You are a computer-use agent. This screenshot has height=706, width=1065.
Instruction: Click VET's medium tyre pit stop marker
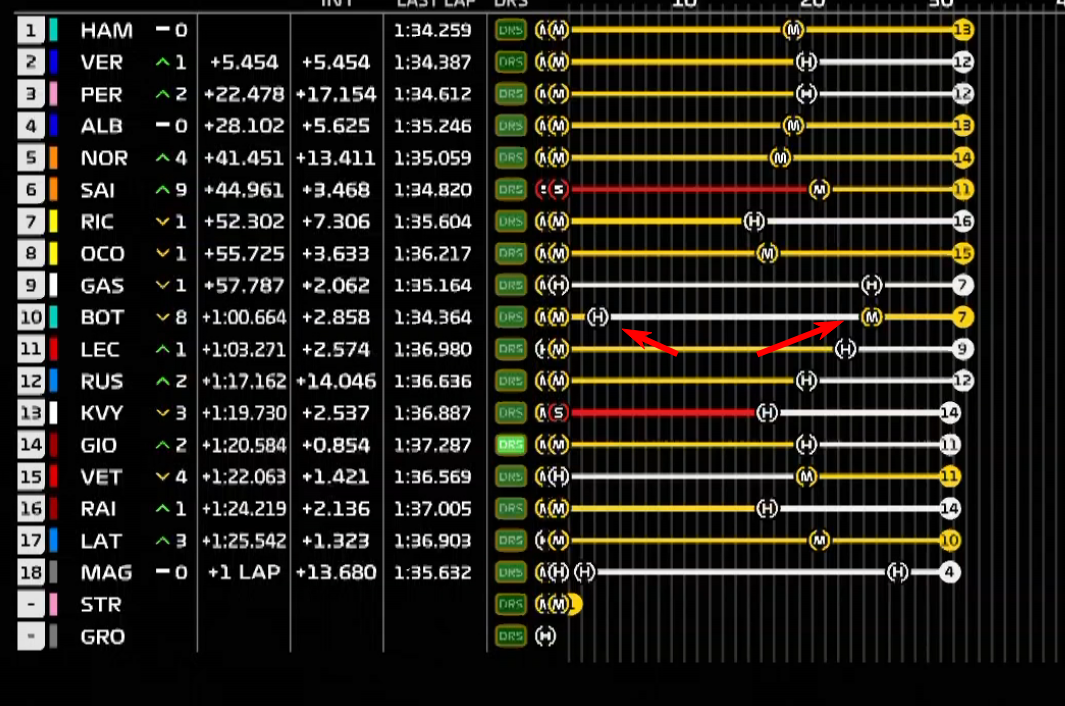806,476
